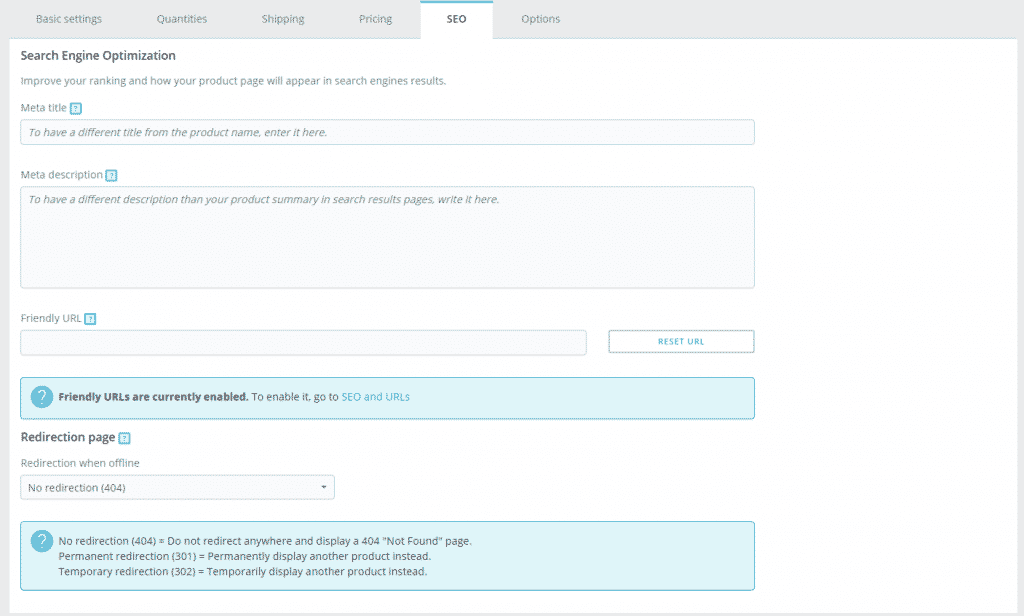Image resolution: width=1024 pixels, height=616 pixels.
Task: Switch to the Shipping tab
Action: coord(282,18)
